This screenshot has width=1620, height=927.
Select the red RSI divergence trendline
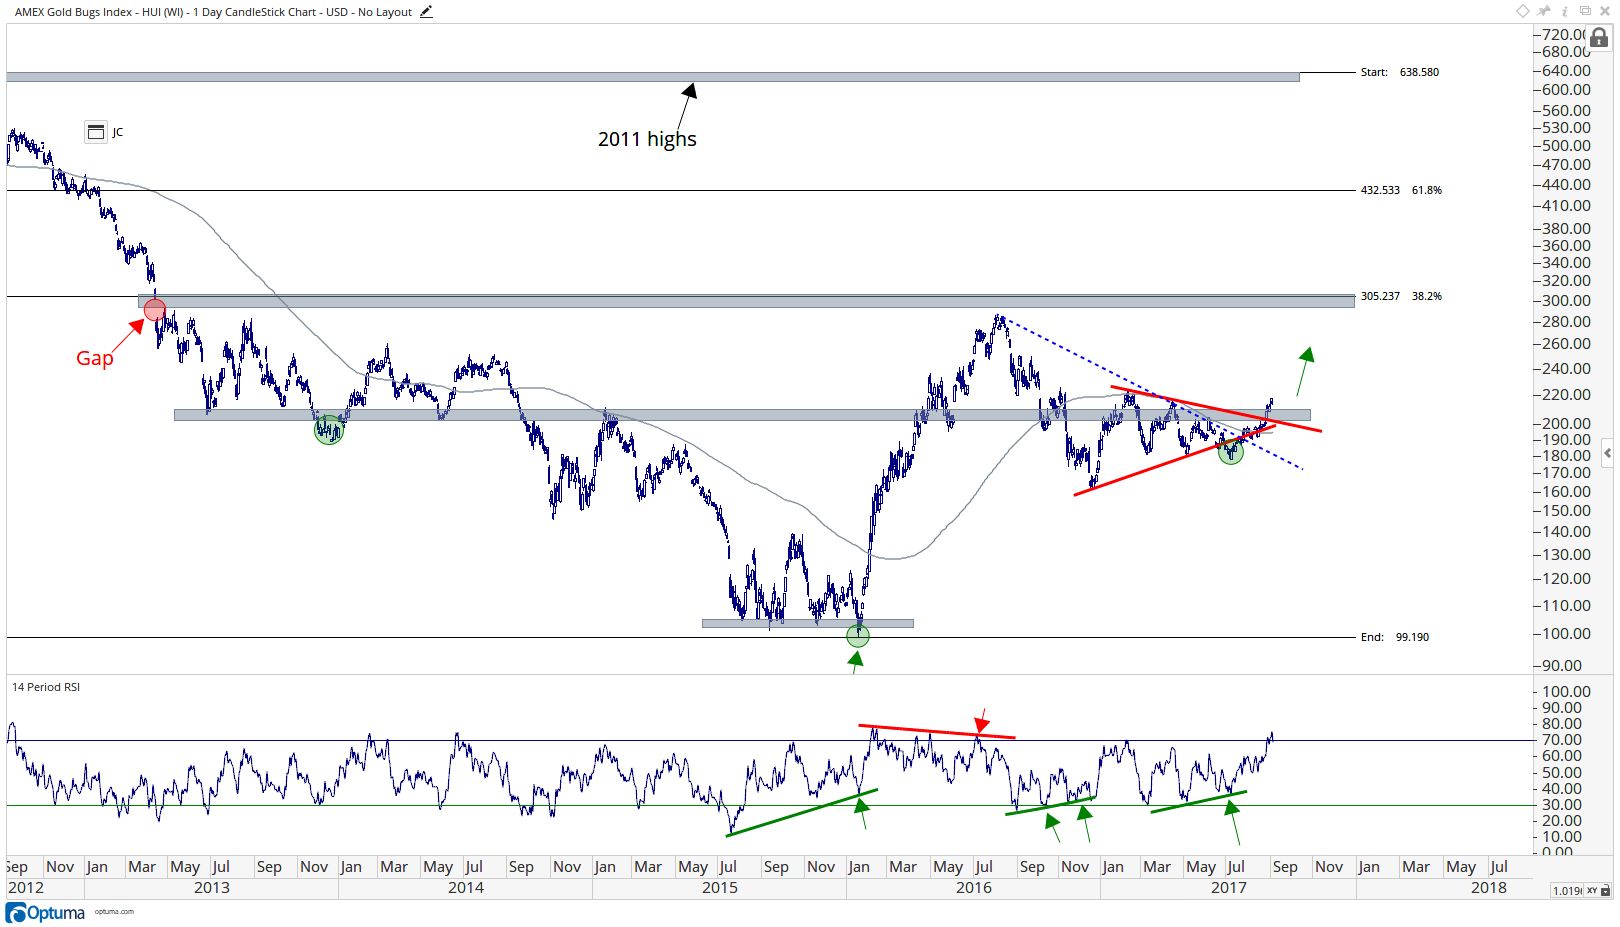937,731
